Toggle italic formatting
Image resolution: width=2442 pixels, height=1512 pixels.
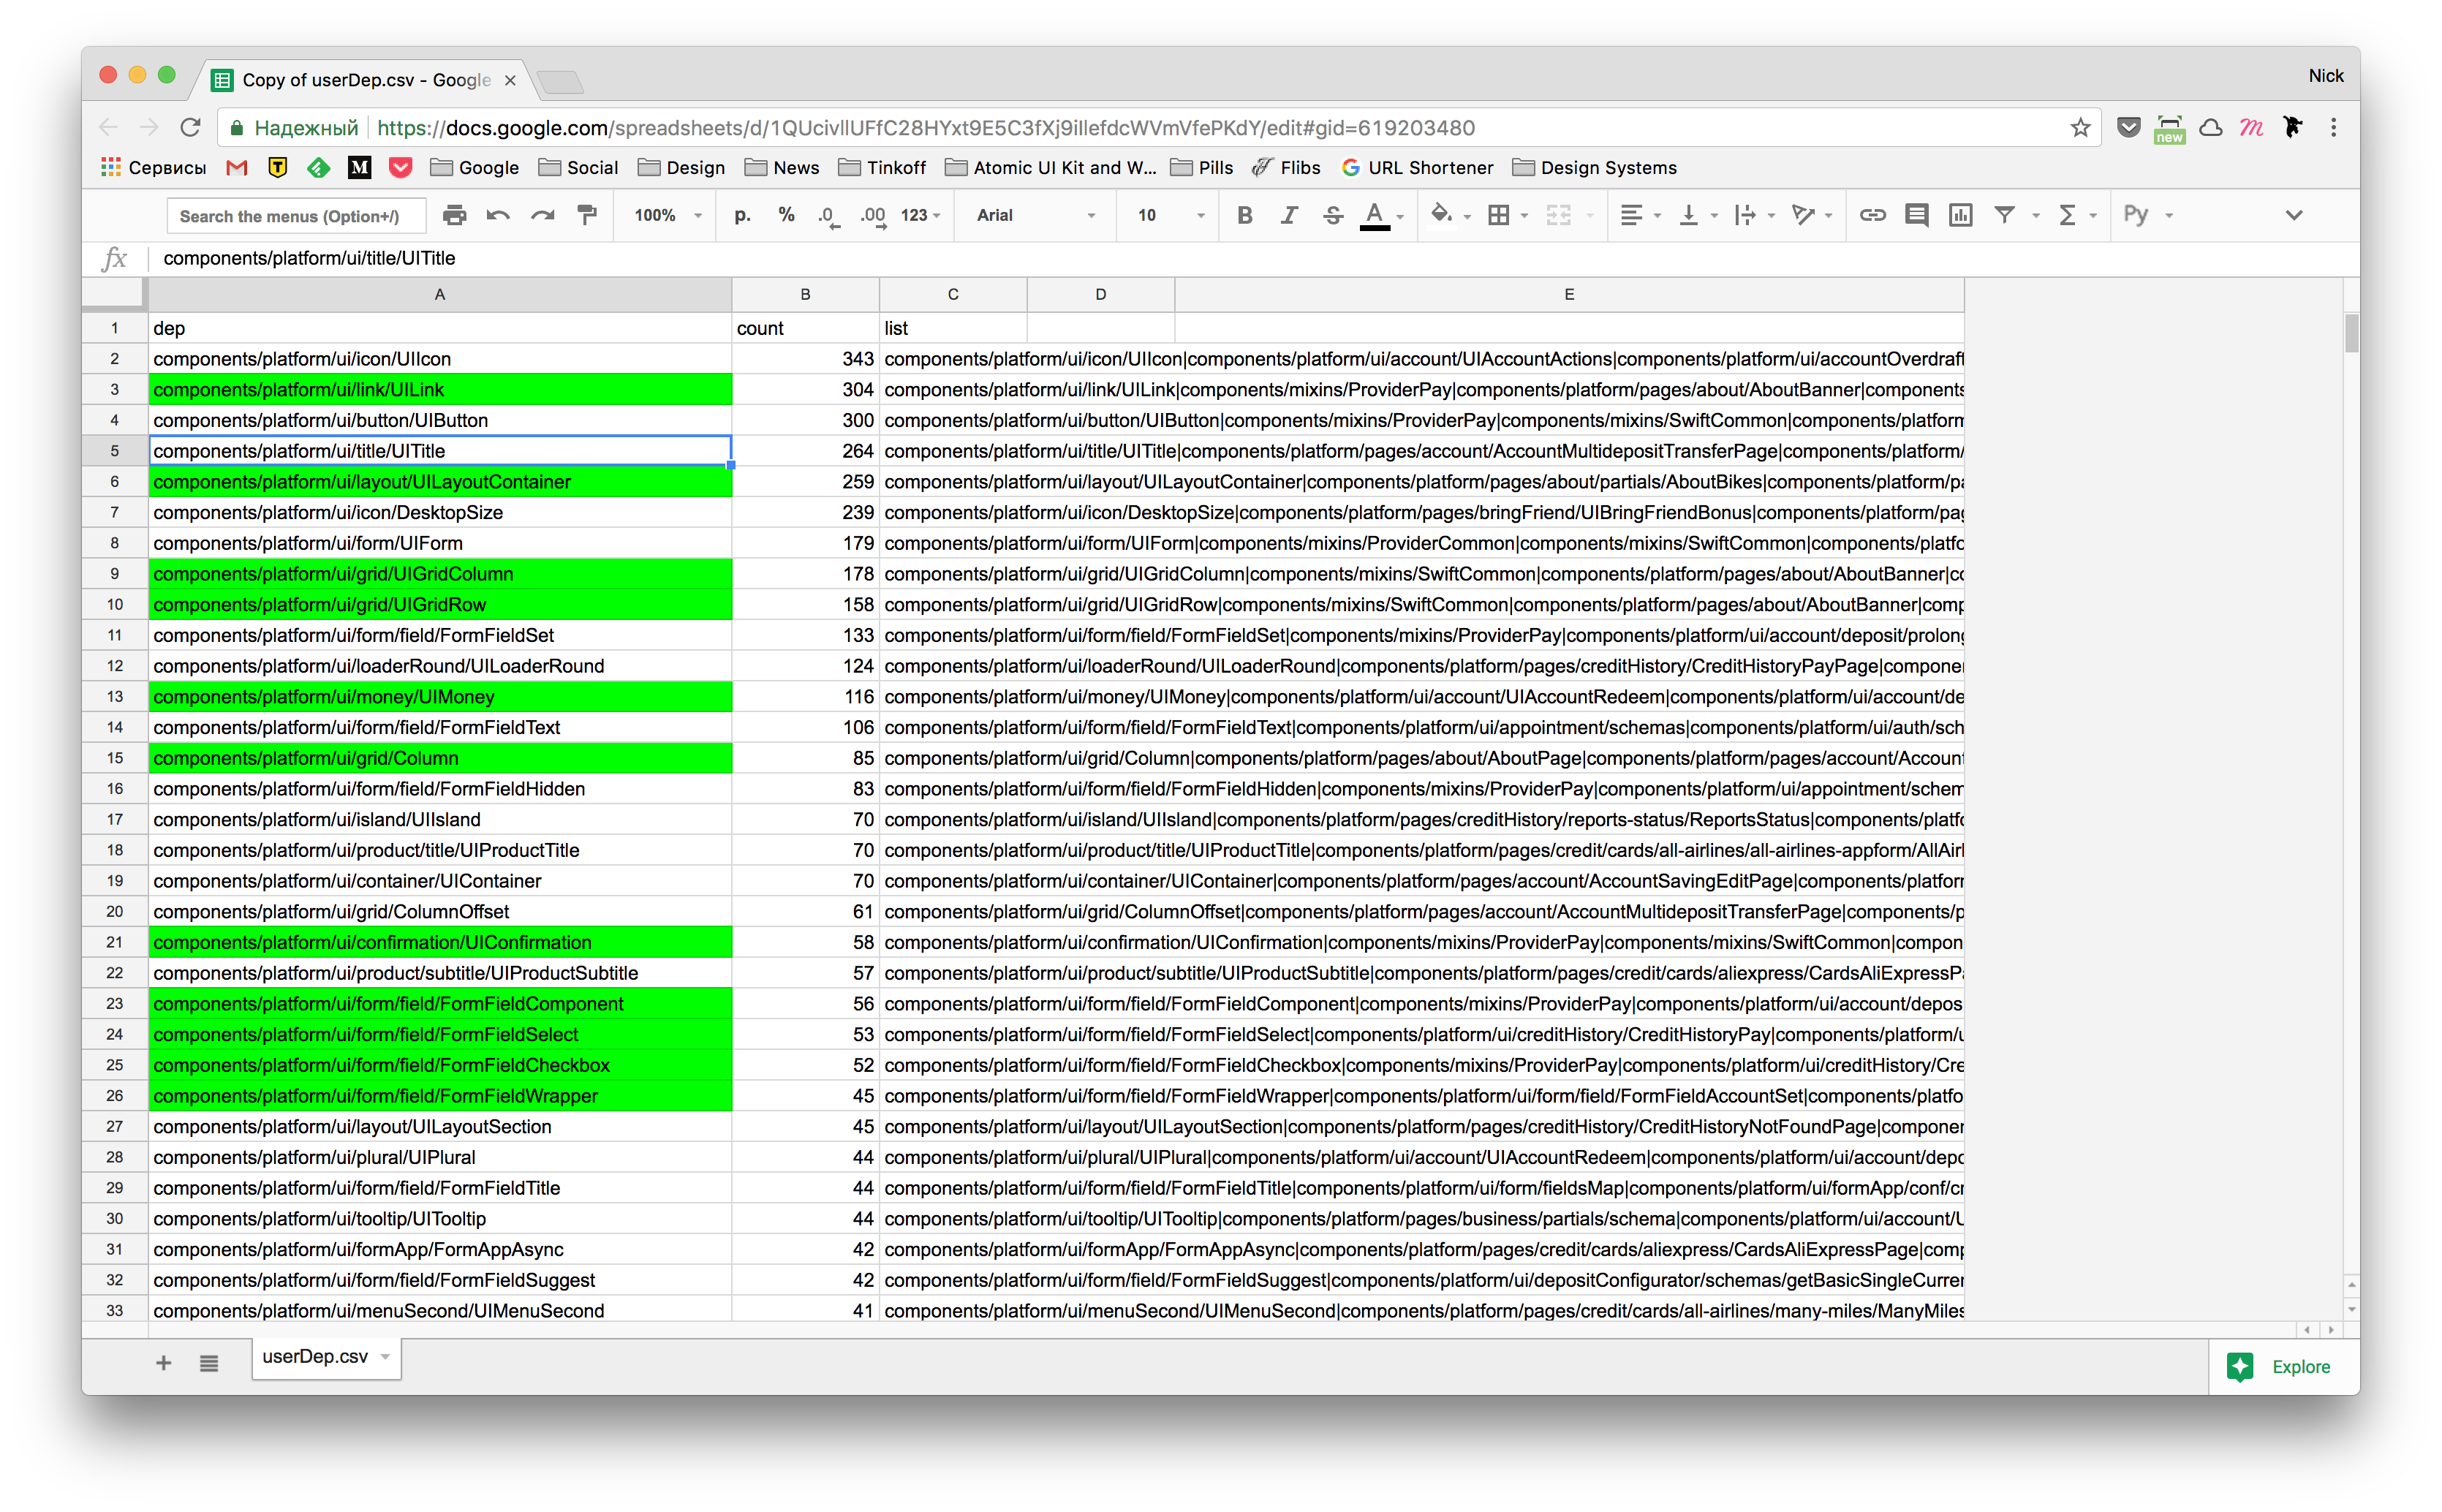pos(1288,215)
